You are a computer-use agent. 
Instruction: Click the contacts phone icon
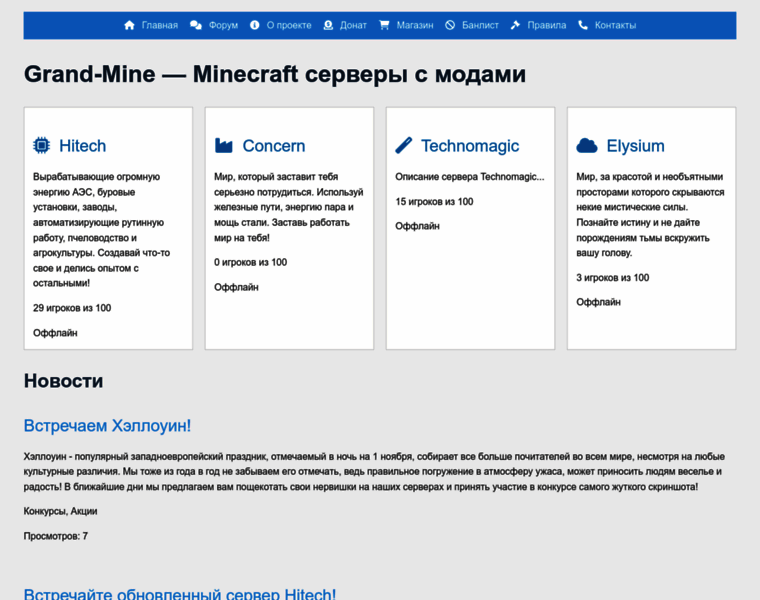583,25
